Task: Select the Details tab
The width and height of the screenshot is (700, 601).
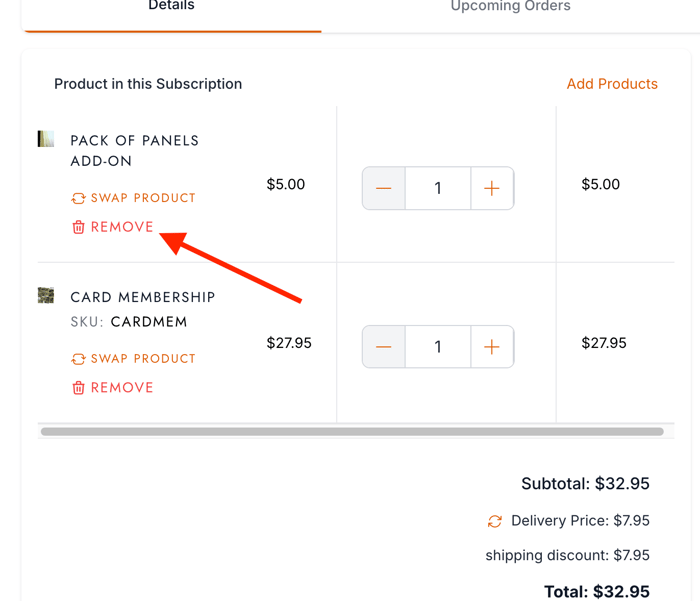Action: (x=171, y=7)
